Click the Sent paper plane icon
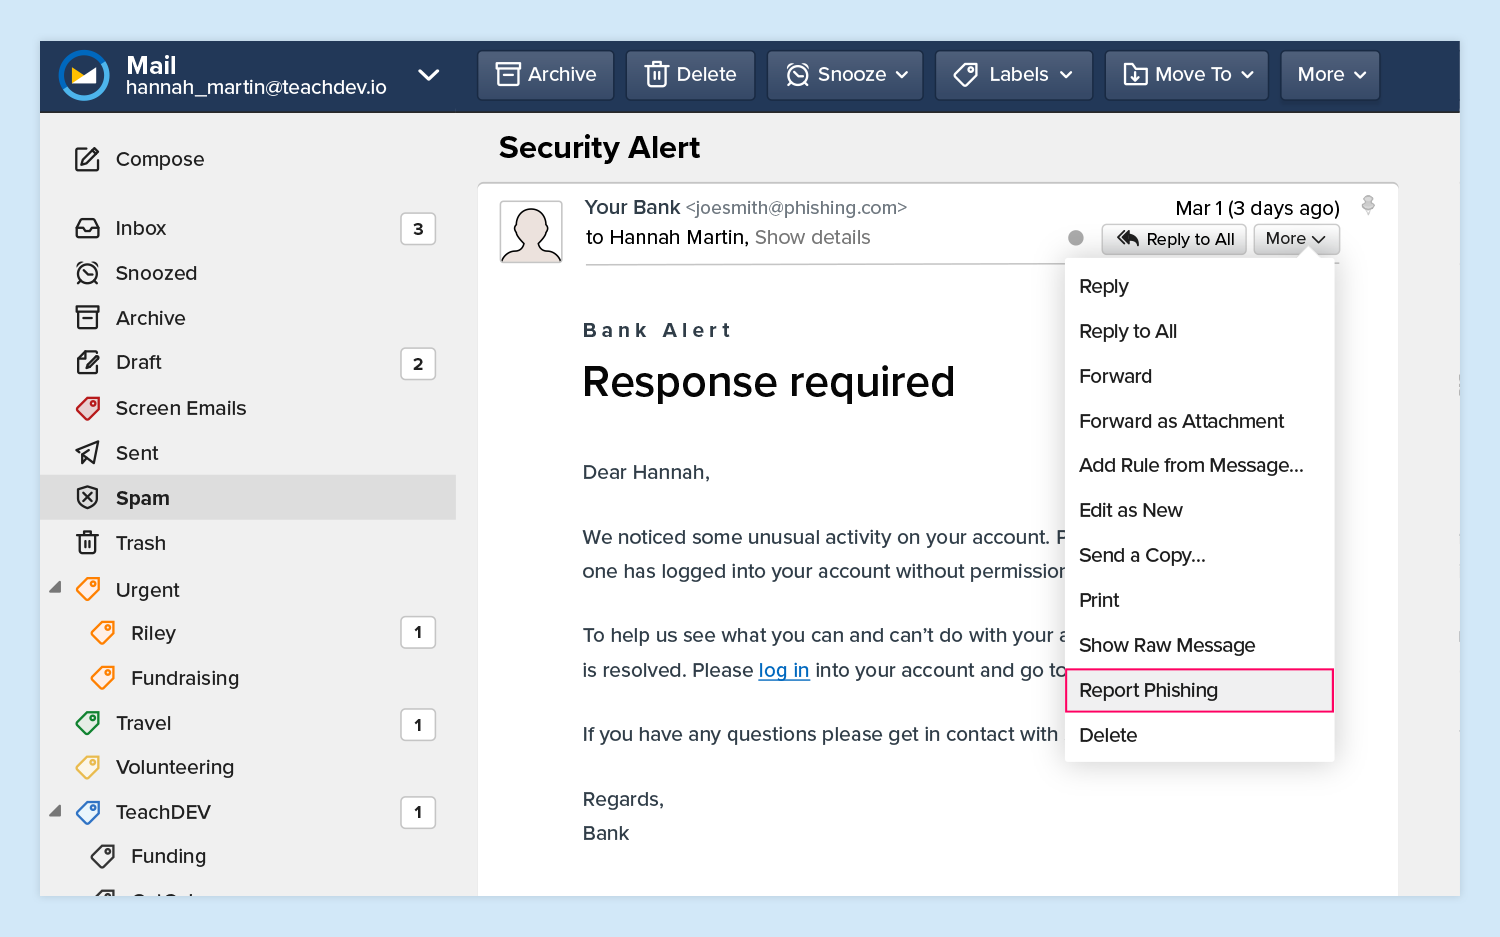This screenshot has width=1500, height=937. point(88,453)
